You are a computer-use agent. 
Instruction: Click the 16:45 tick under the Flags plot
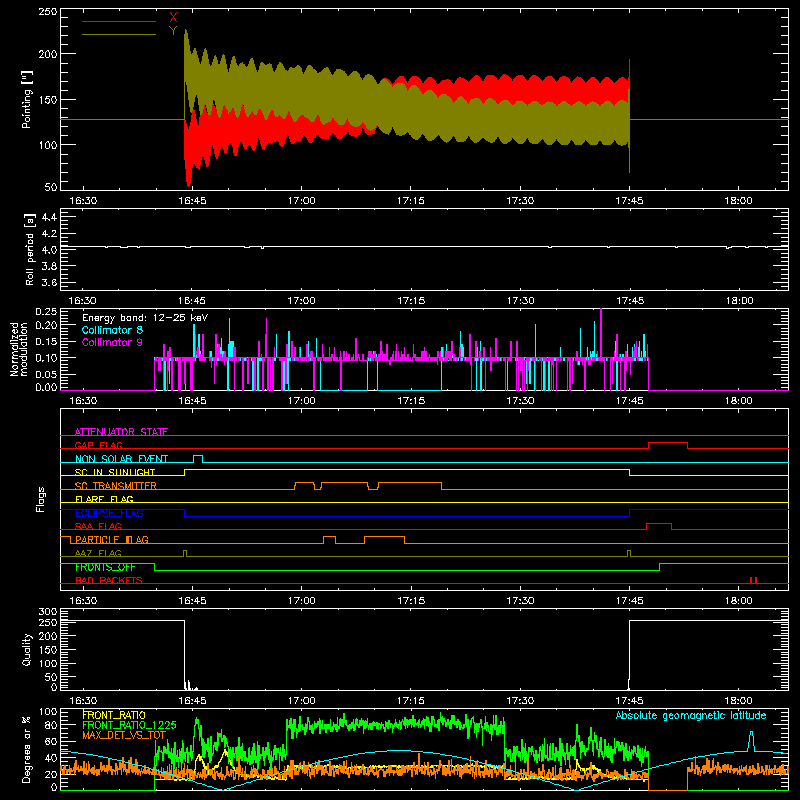click(x=192, y=601)
